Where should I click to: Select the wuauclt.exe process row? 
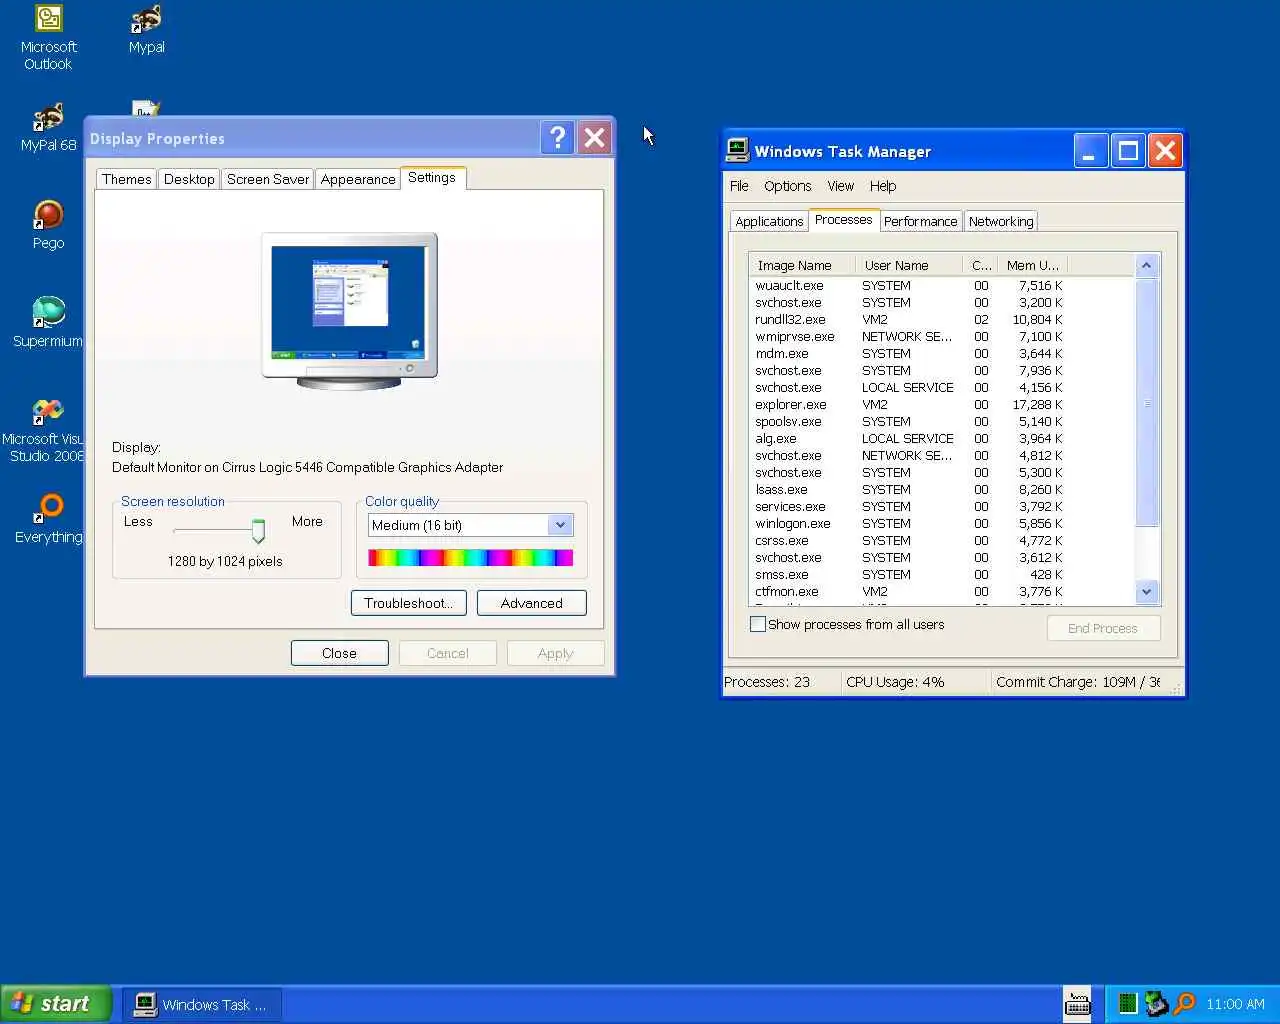(942, 286)
